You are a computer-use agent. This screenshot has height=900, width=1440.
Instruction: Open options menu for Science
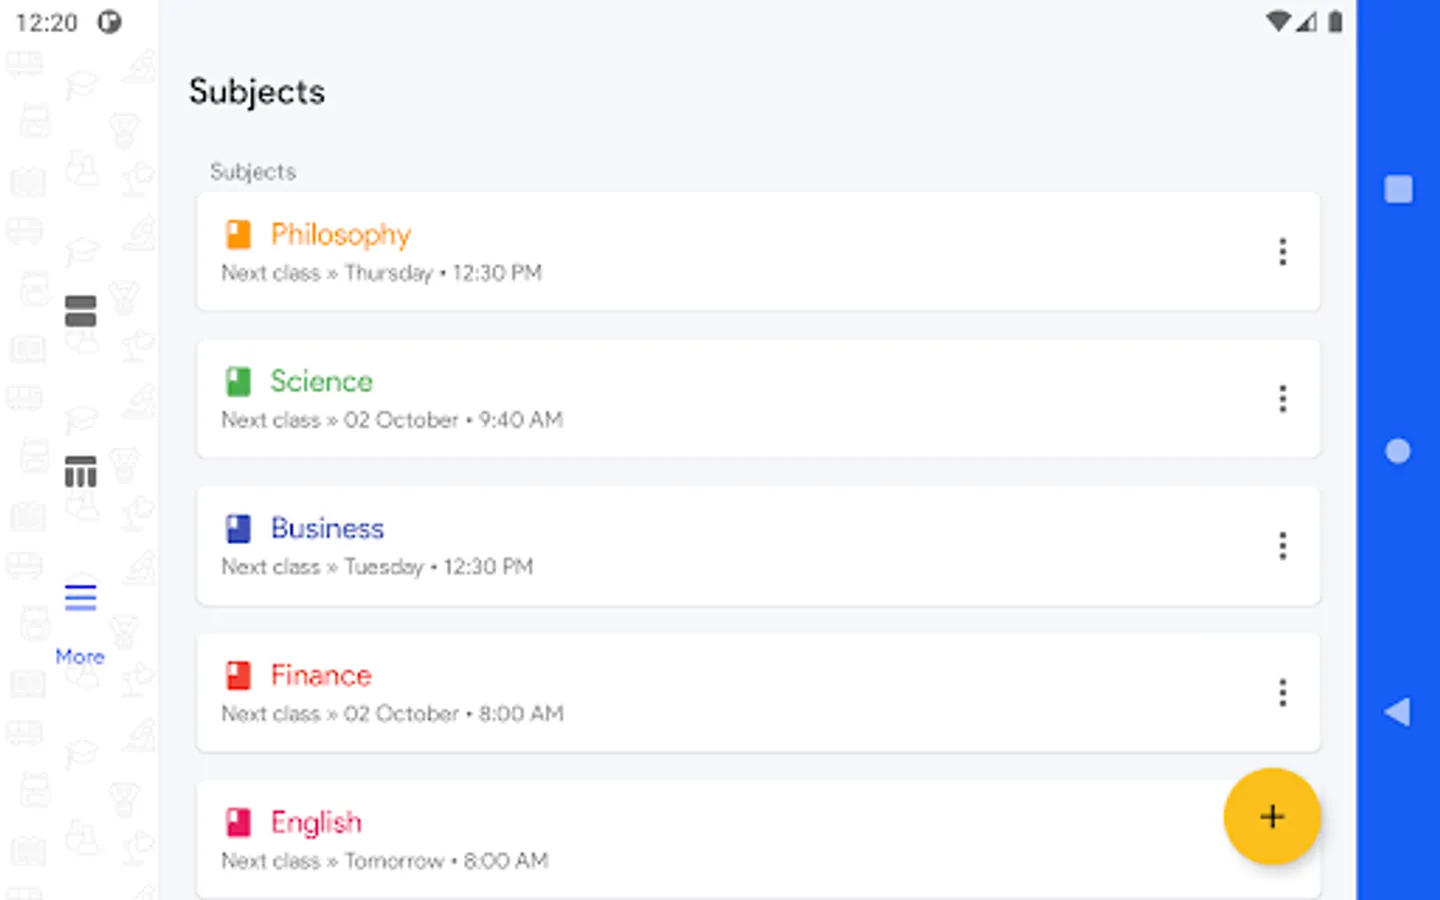[x=1282, y=399]
